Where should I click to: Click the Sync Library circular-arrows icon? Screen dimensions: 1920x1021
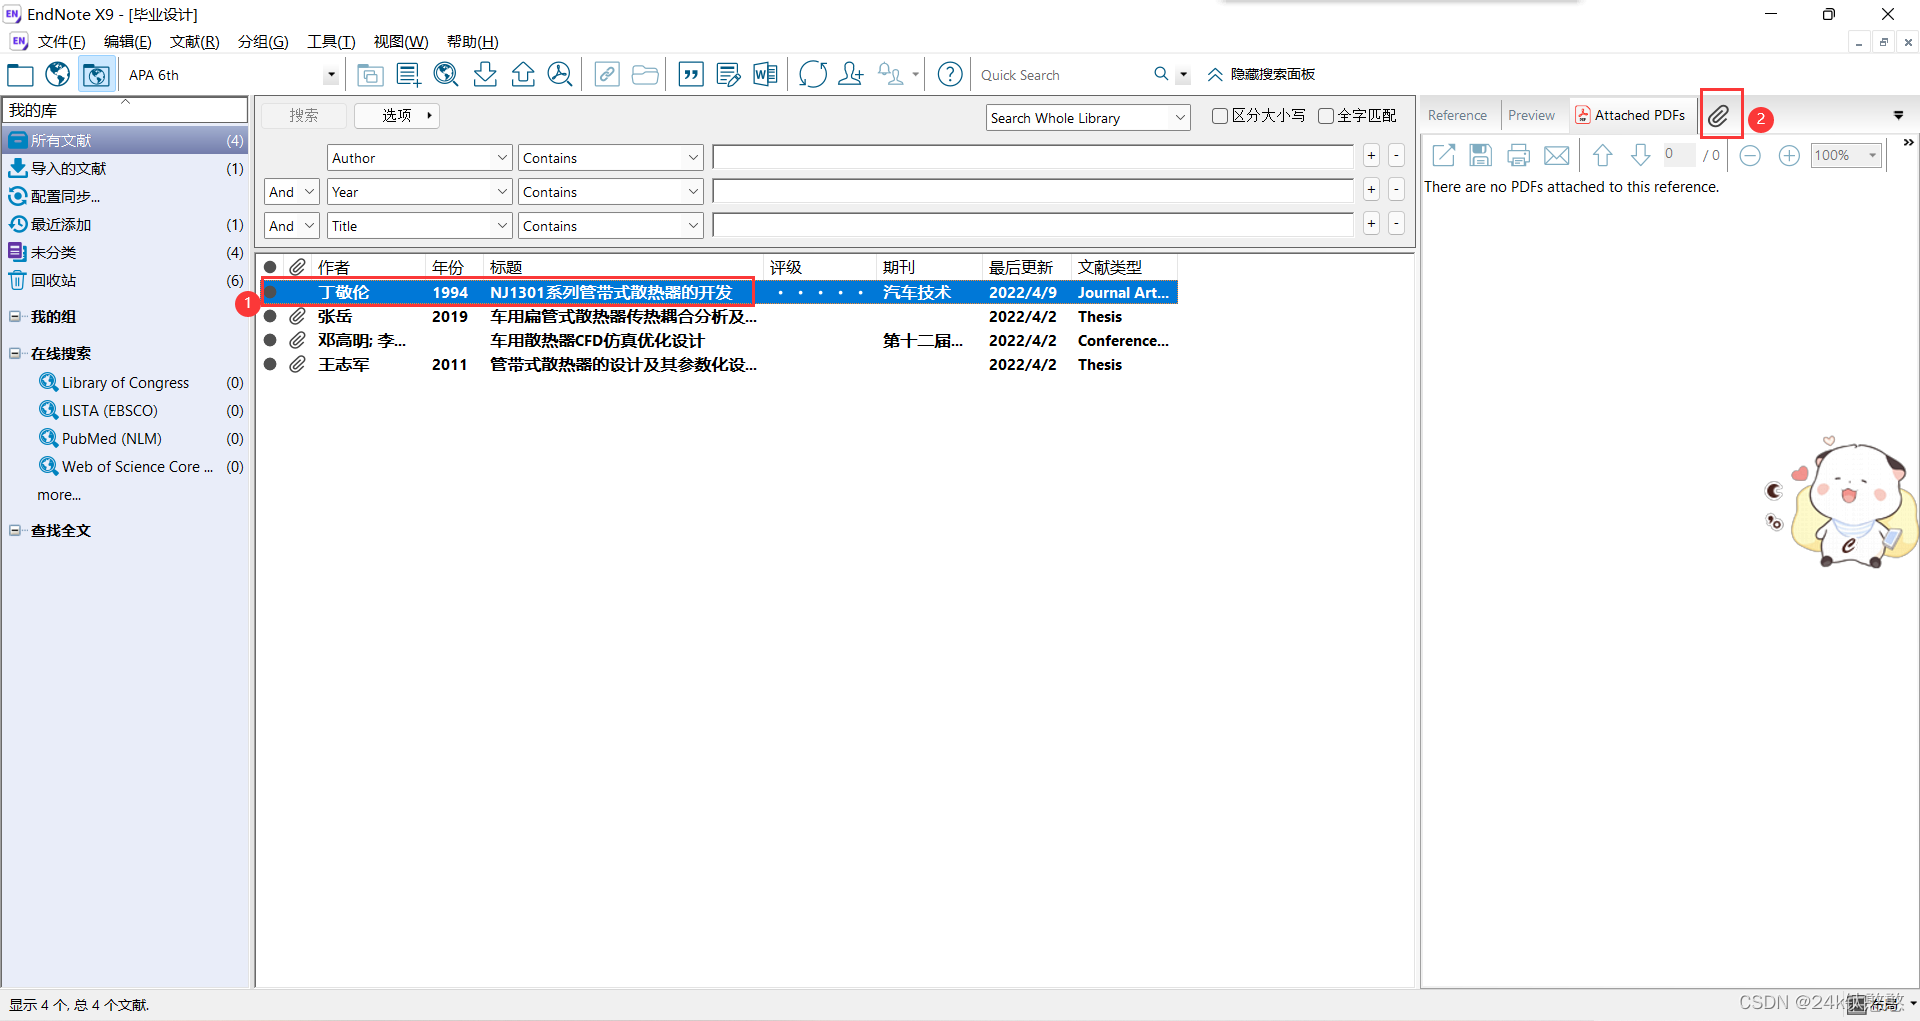[x=813, y=75]
